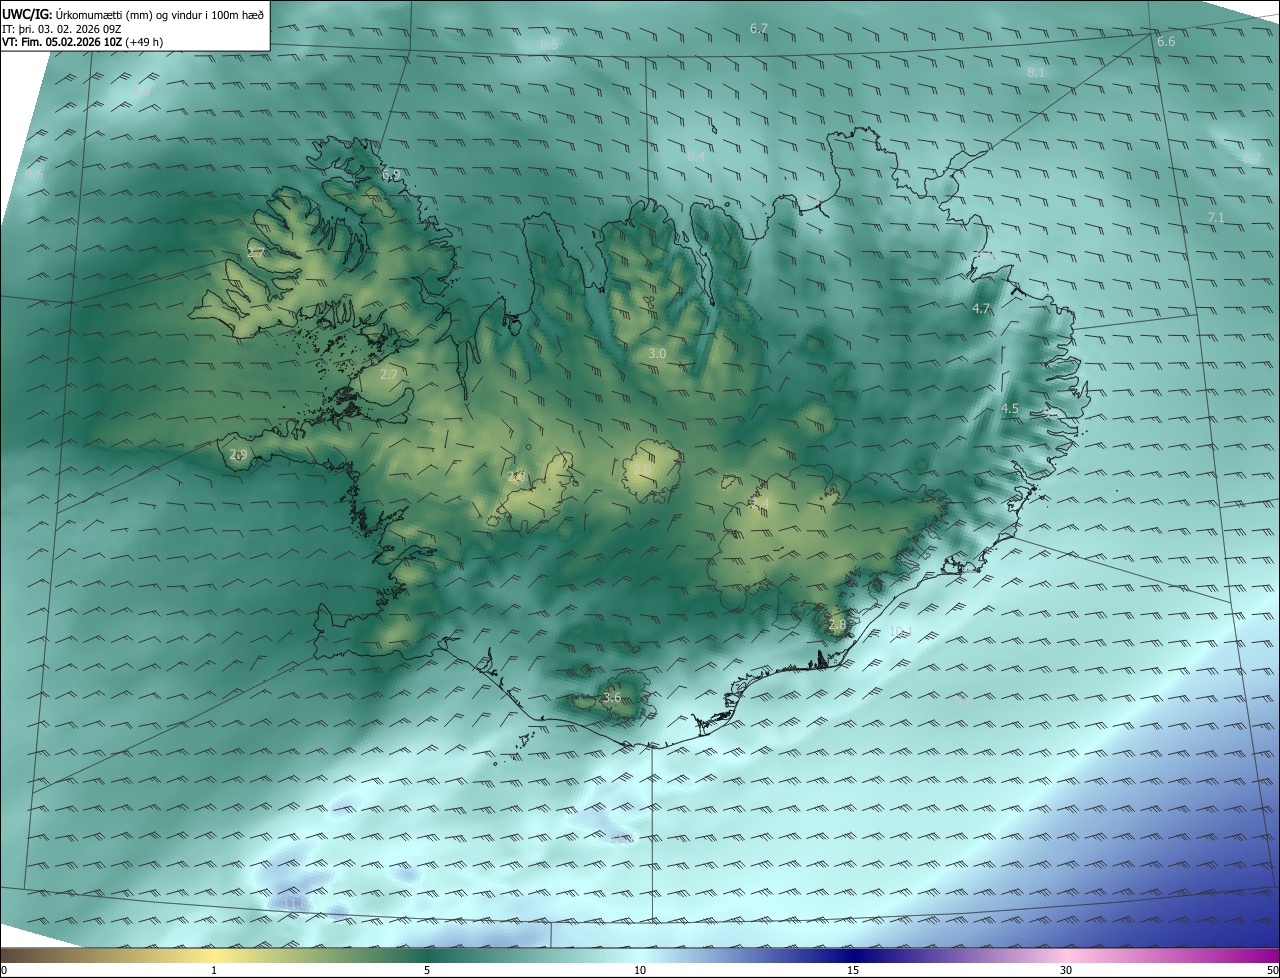This screenshot has height=978, width=1280.
Task: Click the 3.6 value label on the map
Action: click(x=612, y=697)
